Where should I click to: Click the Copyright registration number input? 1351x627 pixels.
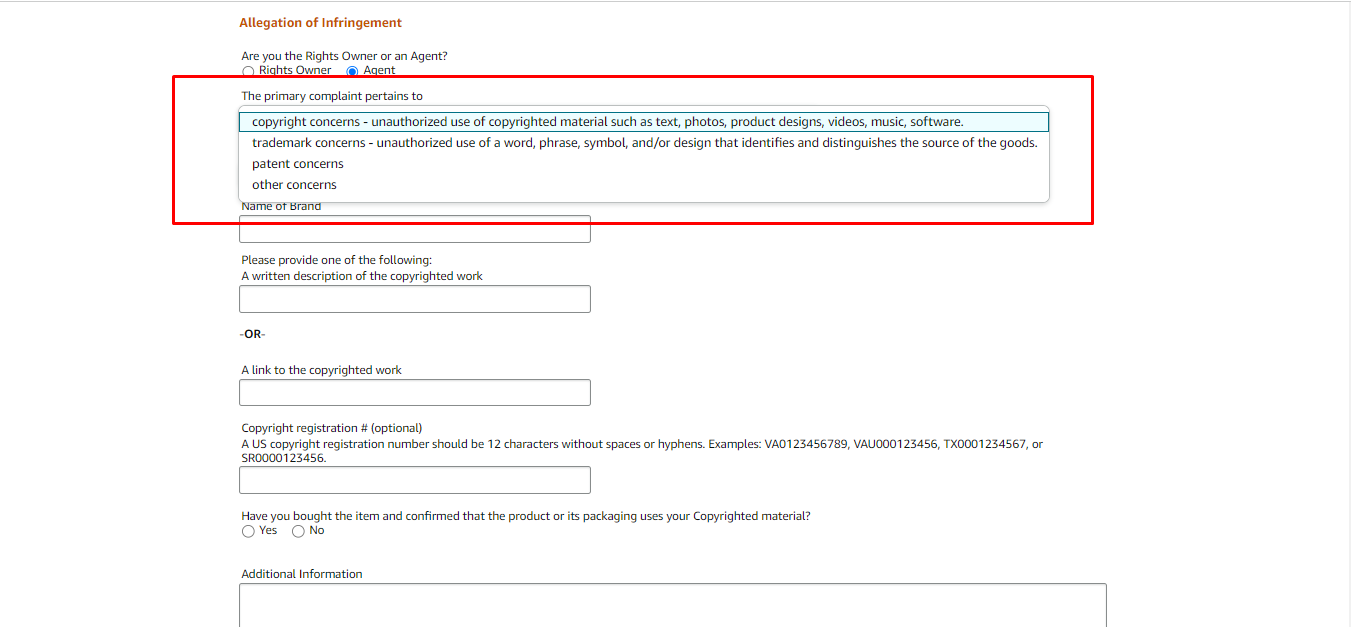[414, 480]
